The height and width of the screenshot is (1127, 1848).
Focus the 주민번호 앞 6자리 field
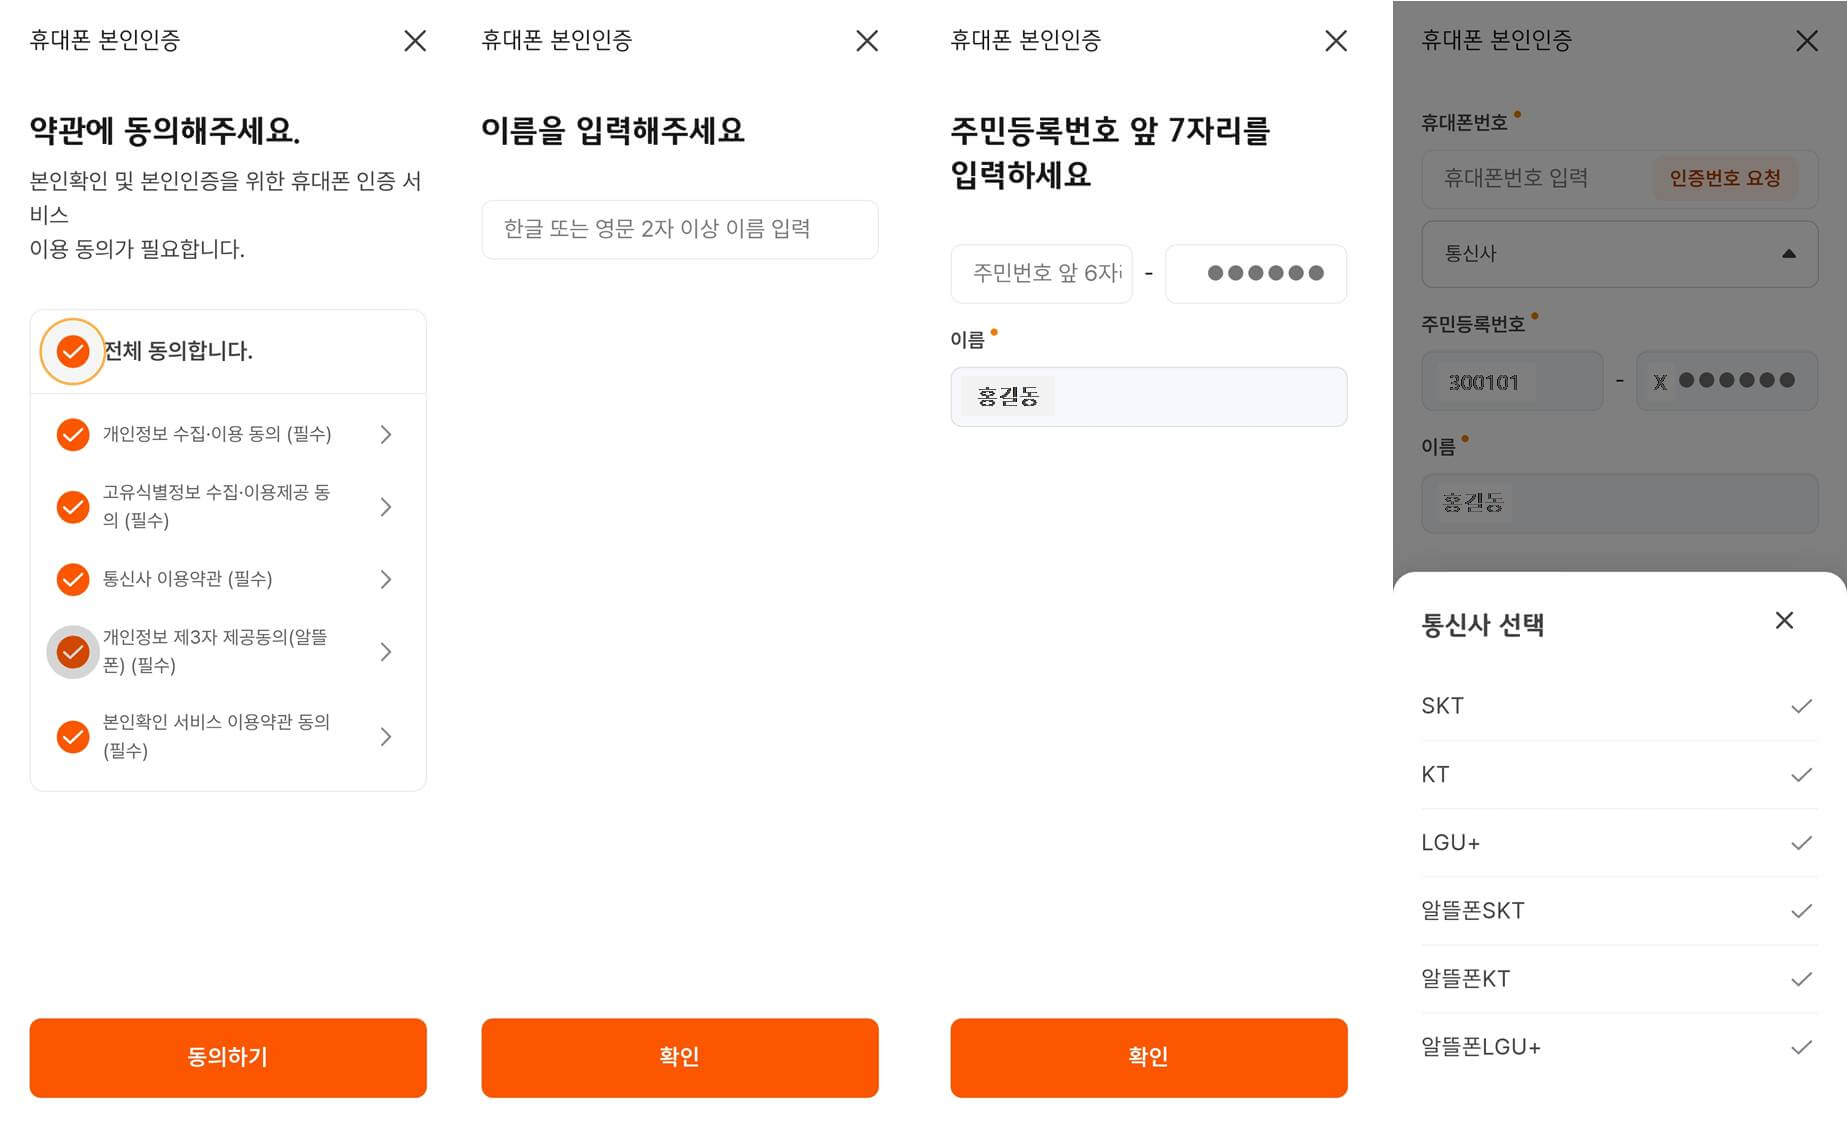pyautogui.click(x=1042, y=273)
